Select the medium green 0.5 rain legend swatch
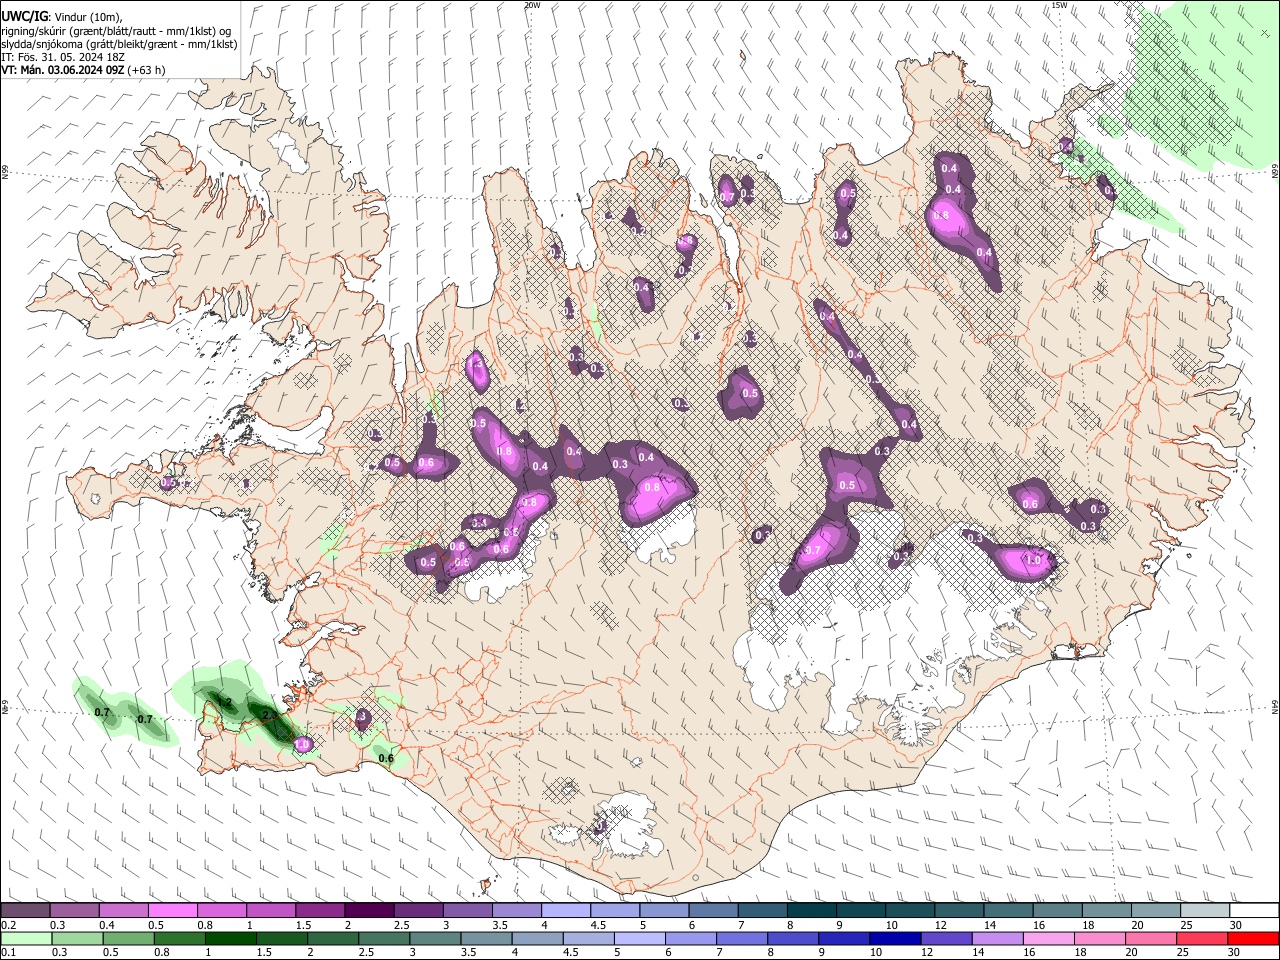The height and width of the screenshot is (960, 1280). (x=128, y=939)
